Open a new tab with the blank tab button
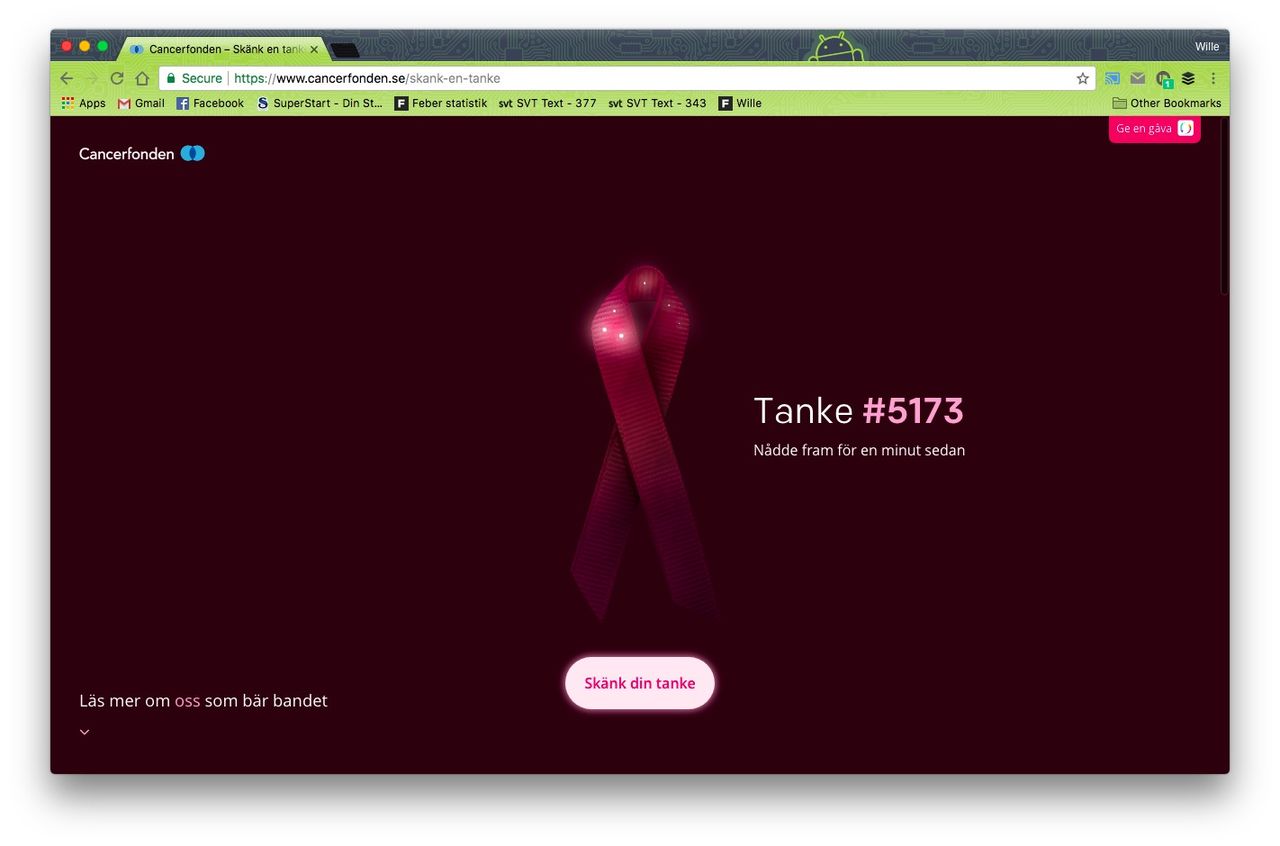This screenshot has height=846, width=1280. pos(344,50)
